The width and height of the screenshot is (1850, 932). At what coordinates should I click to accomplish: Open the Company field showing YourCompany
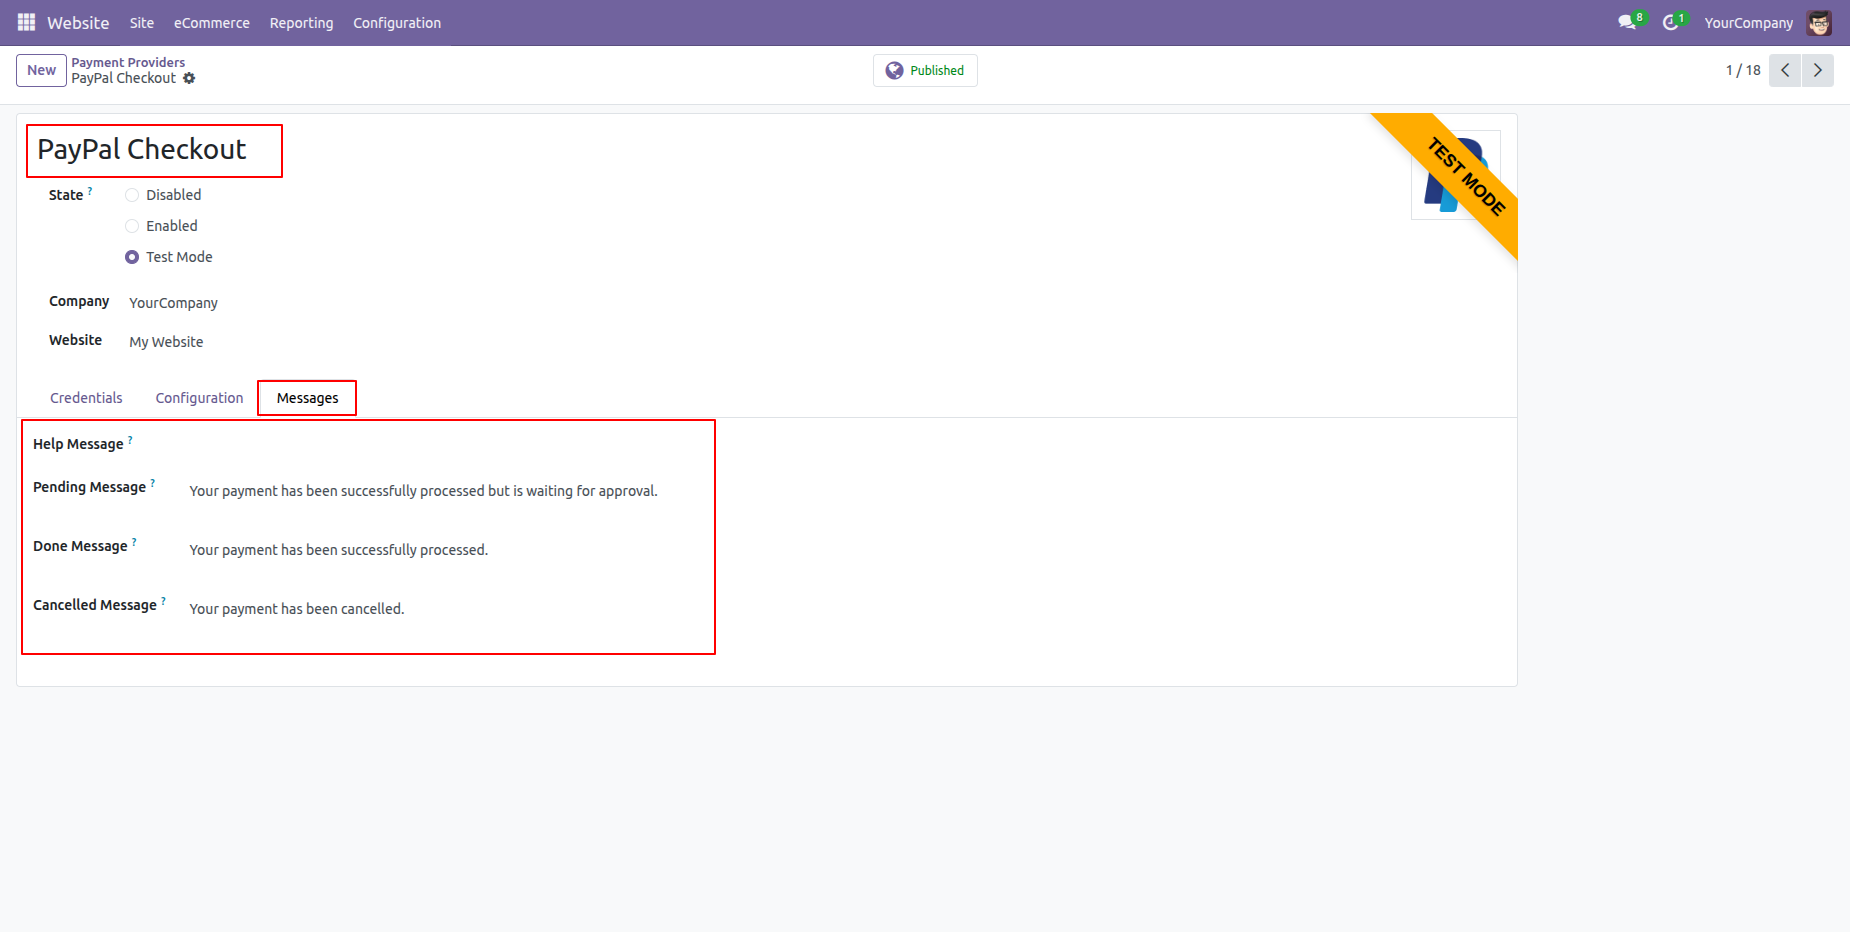173,303
